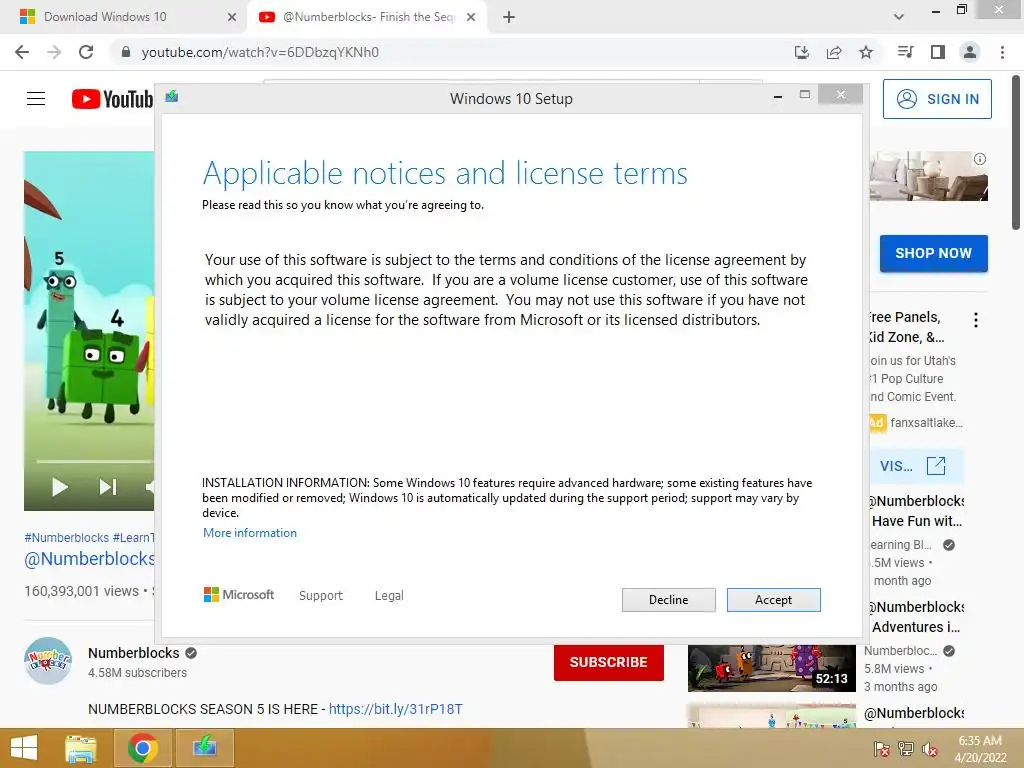Click the SHOP NOW ad button
The height and width of the screenshot is (768, 1024).
933,253
